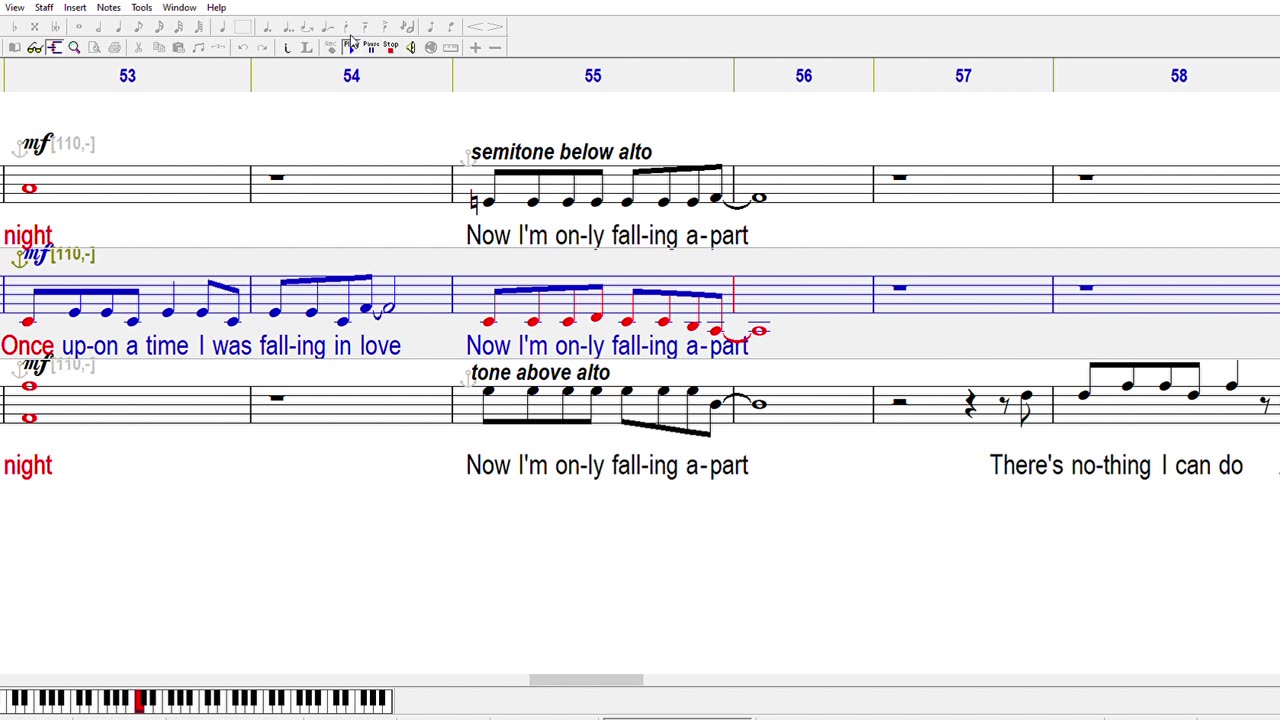Click the 'semitone below alto' text
1280x720 pixels.
pos(561,152)
